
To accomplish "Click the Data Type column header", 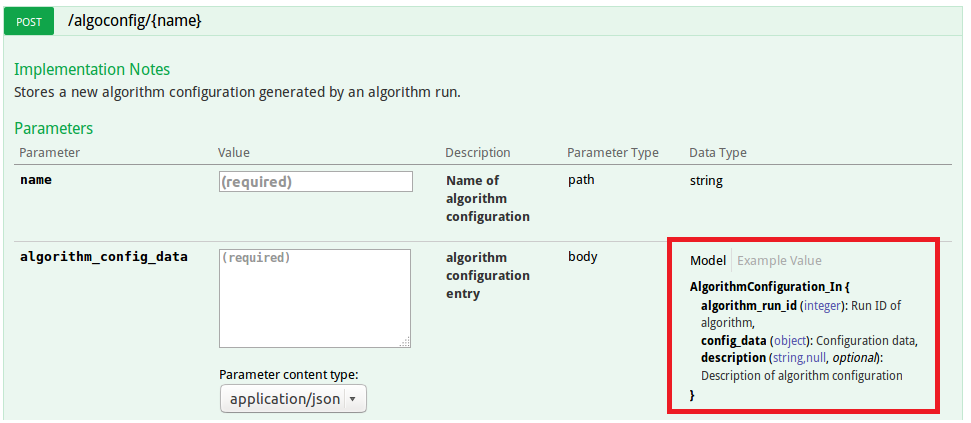I will 718,153.
